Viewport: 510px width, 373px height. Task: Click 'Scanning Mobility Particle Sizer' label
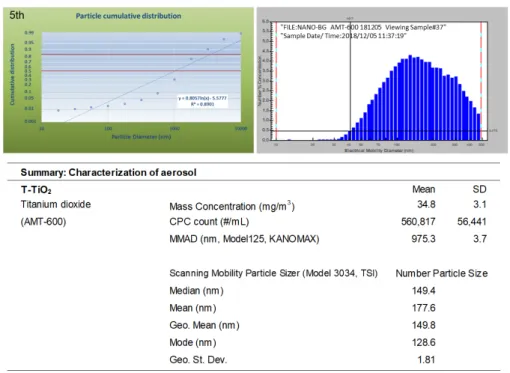click(x=273, y=273)
